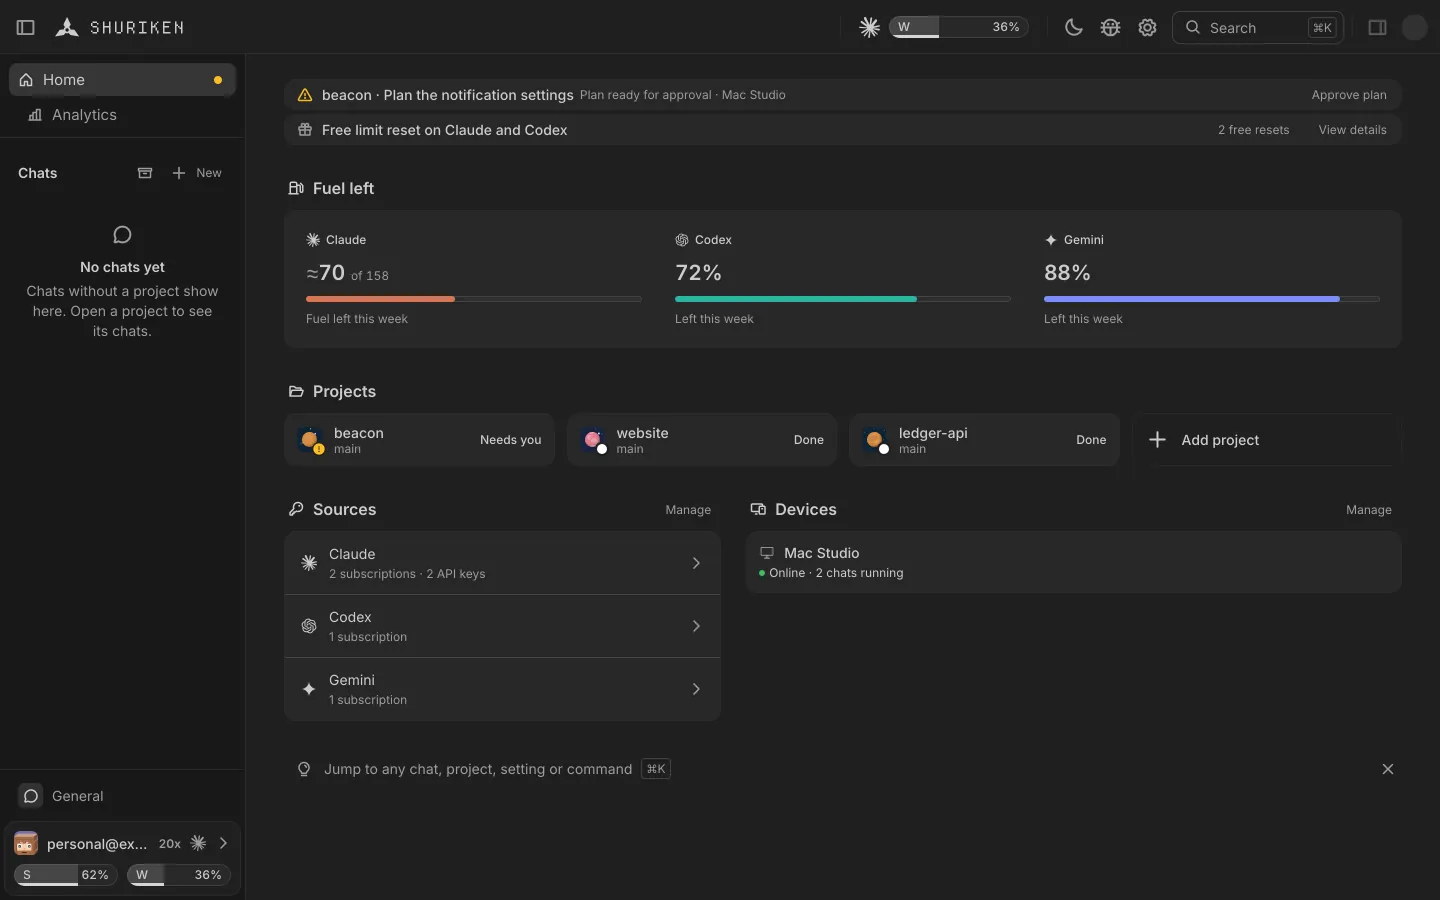Click the S 62% usage pill
Image resolution: width=1440 pixels, height=900 pixels.
click(x=66, y=875)
